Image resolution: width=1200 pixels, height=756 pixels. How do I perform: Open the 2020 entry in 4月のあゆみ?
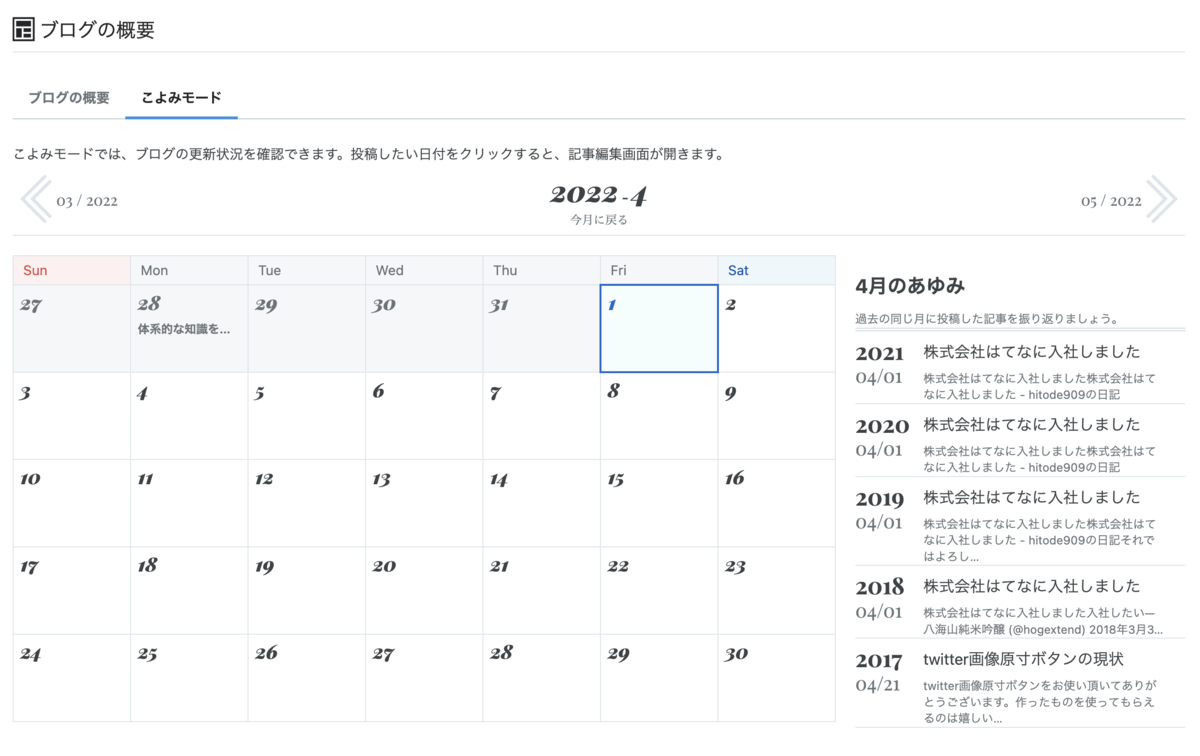click(x=1031, y=424)
